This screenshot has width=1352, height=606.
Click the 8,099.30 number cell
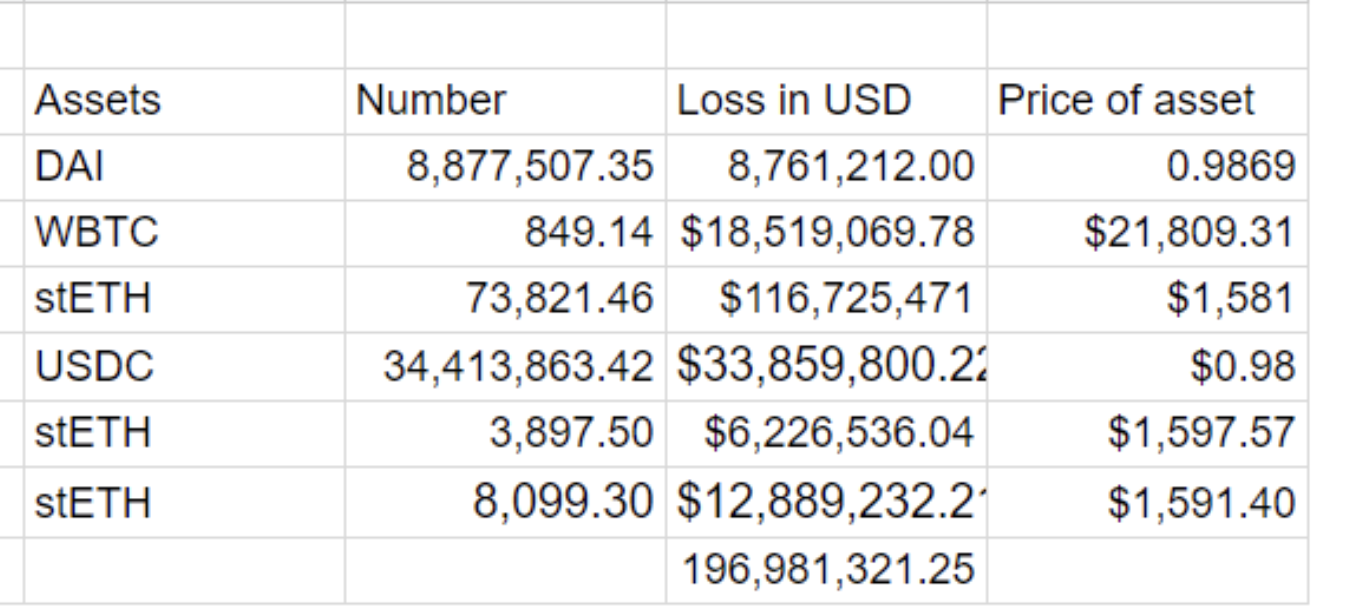click(x=505, y=502)
